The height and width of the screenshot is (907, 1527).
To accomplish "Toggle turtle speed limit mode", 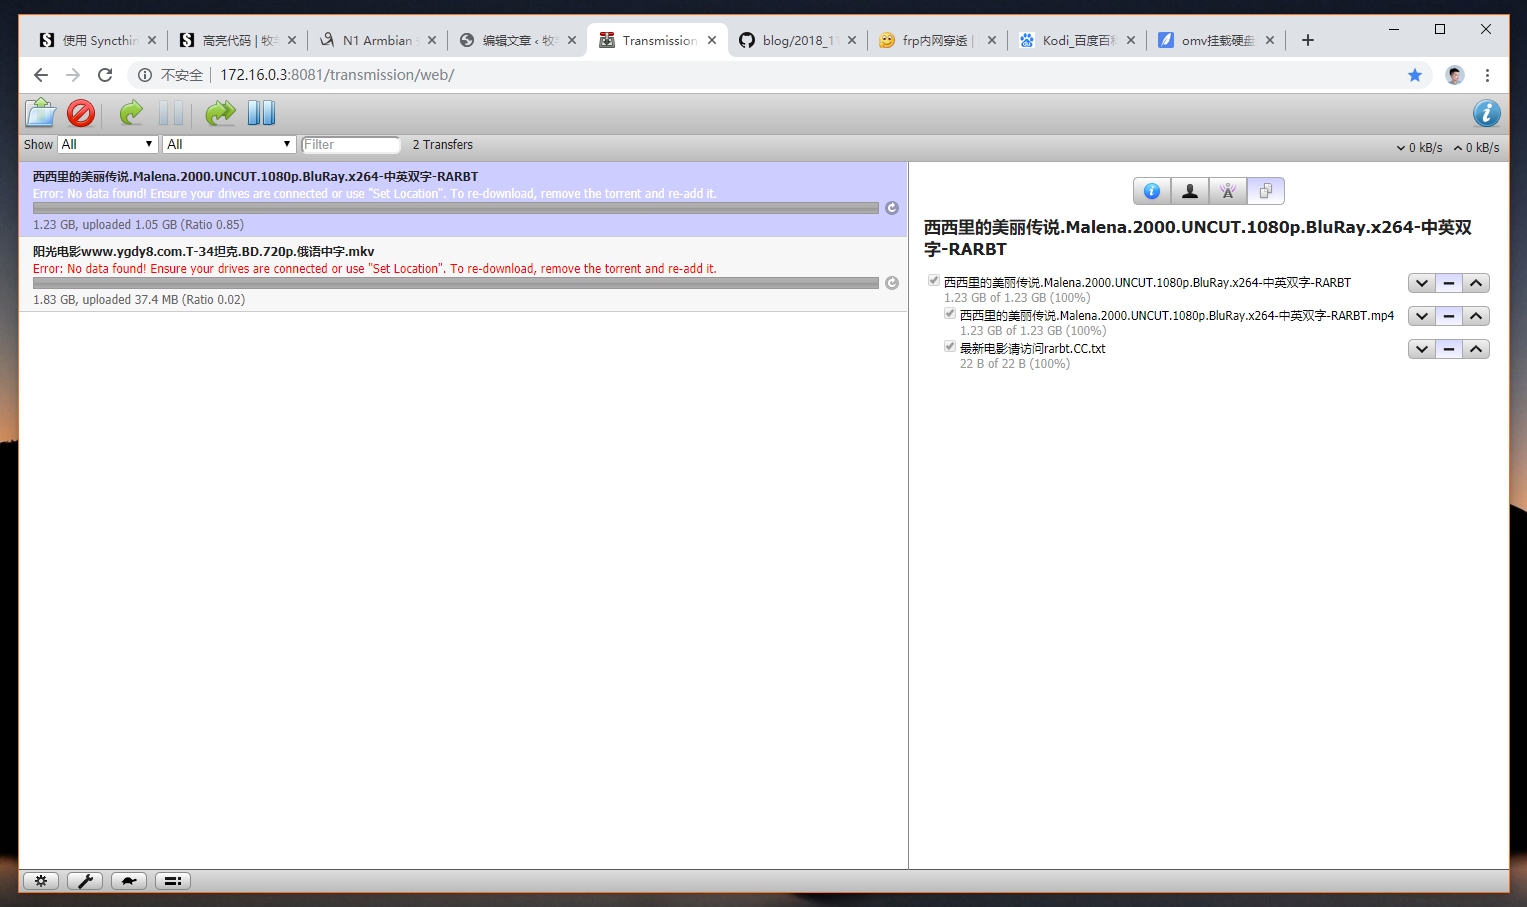I will 129,881.
